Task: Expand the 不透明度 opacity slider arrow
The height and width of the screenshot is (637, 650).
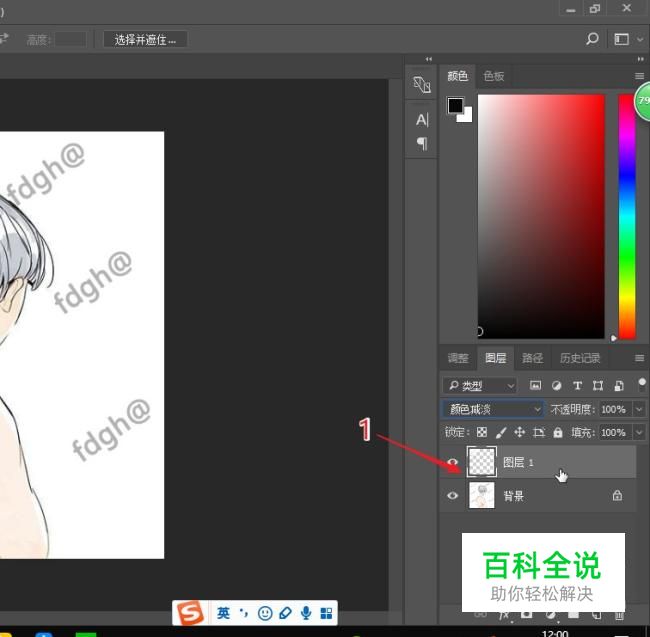Action: point(639,409)
